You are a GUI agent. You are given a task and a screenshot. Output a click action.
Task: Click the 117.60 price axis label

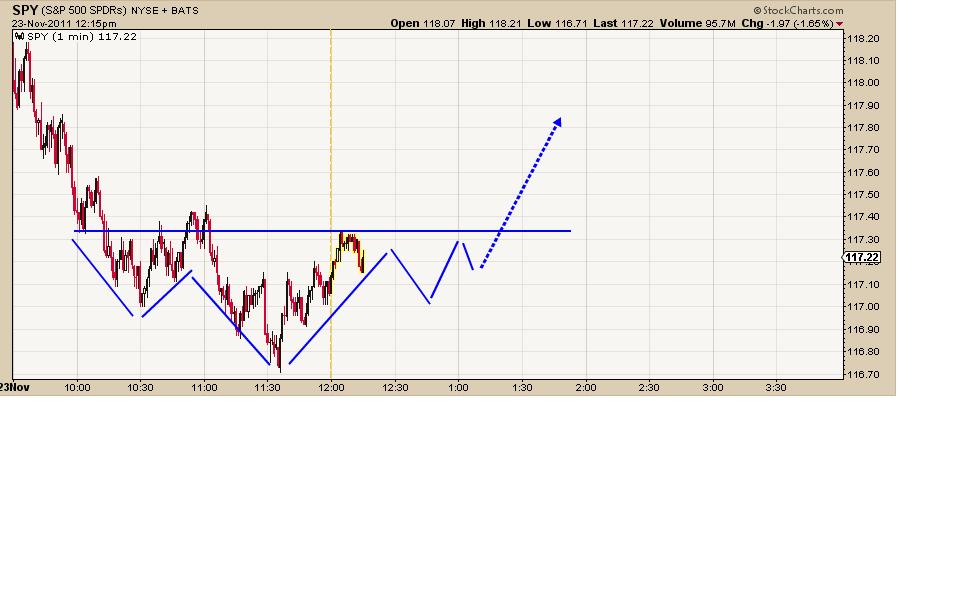[x=863, y=173]
